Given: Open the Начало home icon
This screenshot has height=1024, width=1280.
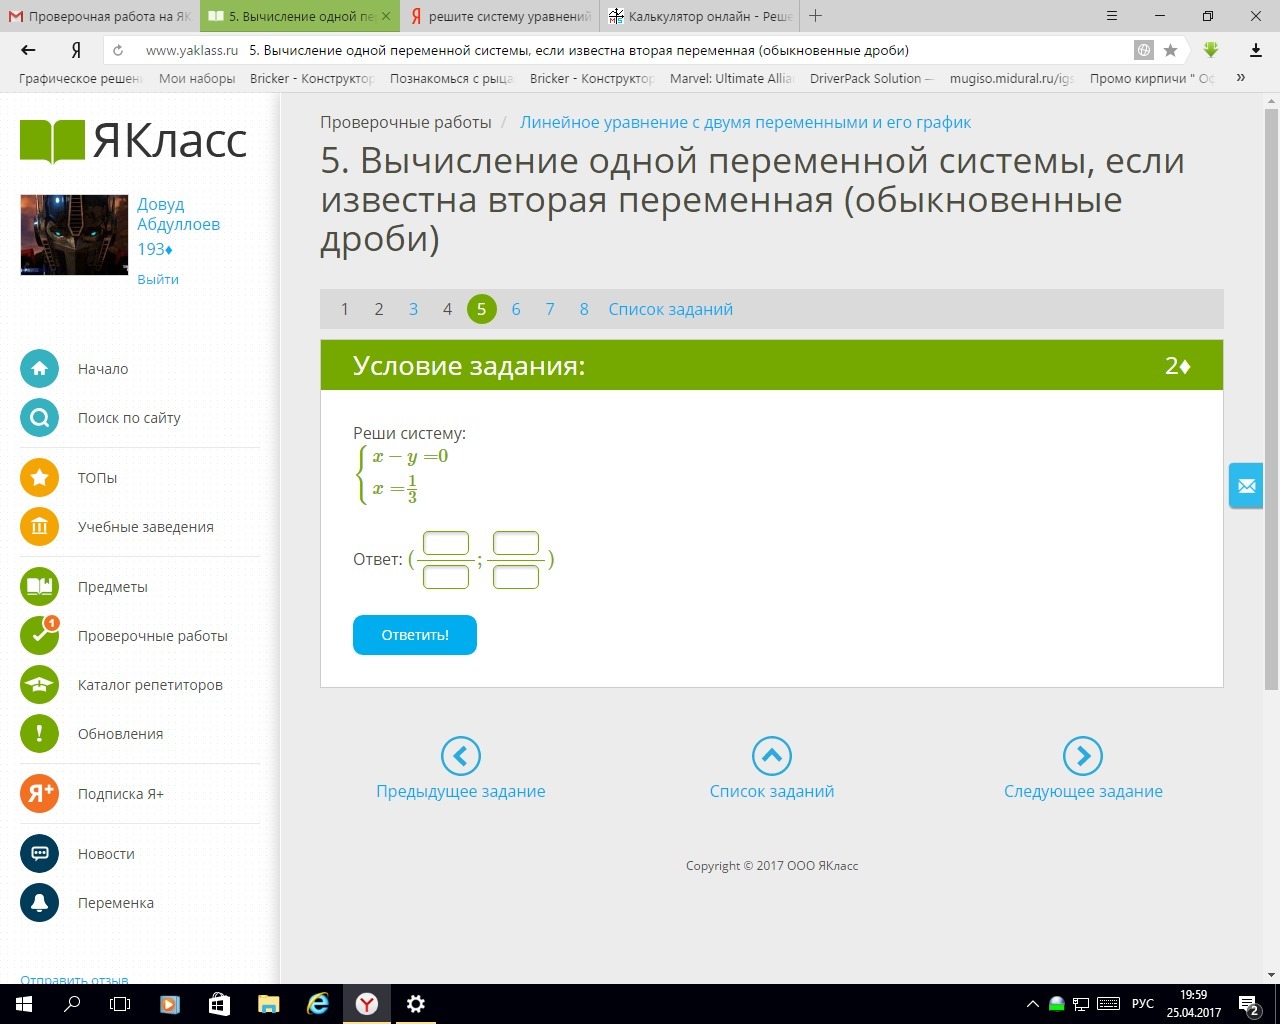Looking at the screenshot, I should point(40,369).
